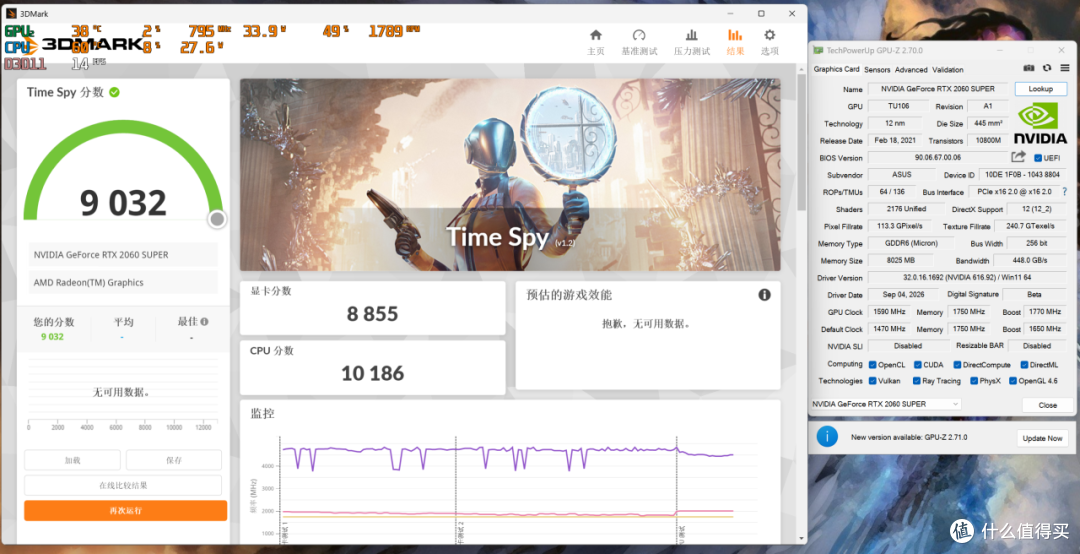1080x554 pixels.
Task: Click the BIOS Version field value
Action: [x=937, y=158]
